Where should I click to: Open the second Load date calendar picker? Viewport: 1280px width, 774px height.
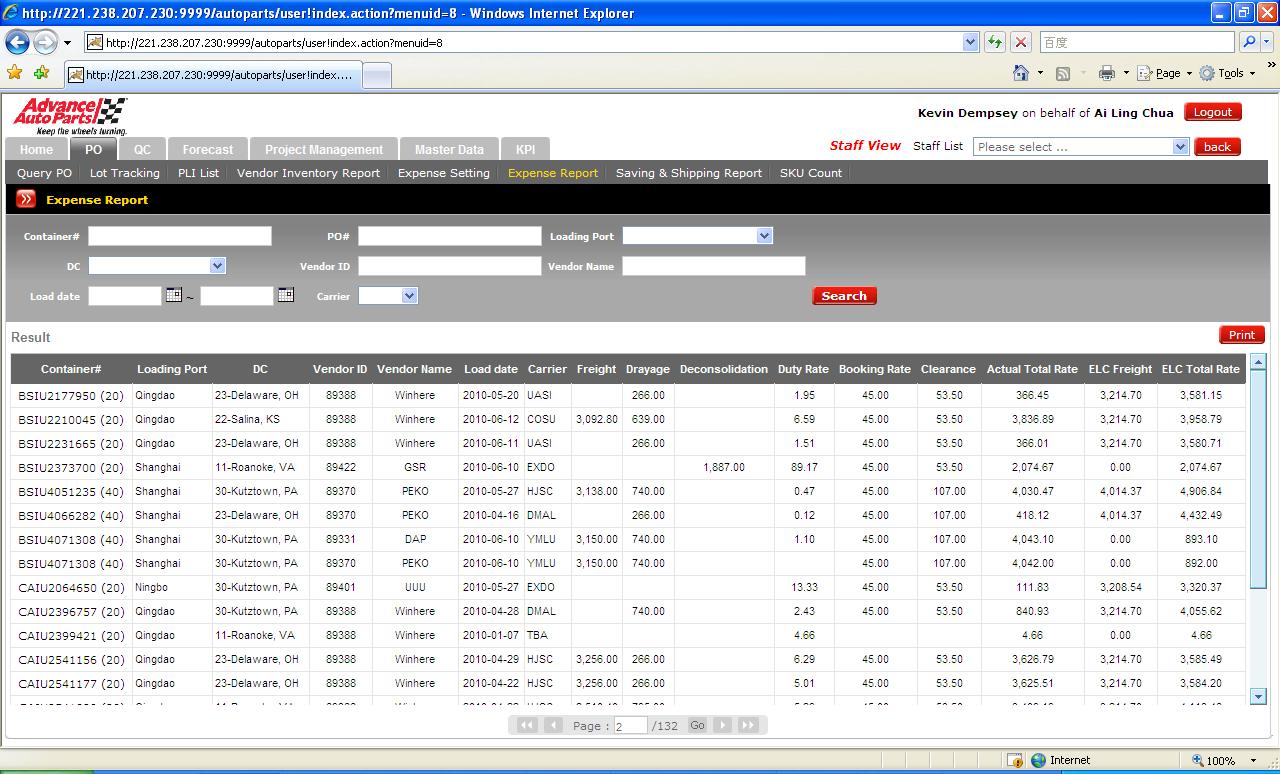[286, 295]
